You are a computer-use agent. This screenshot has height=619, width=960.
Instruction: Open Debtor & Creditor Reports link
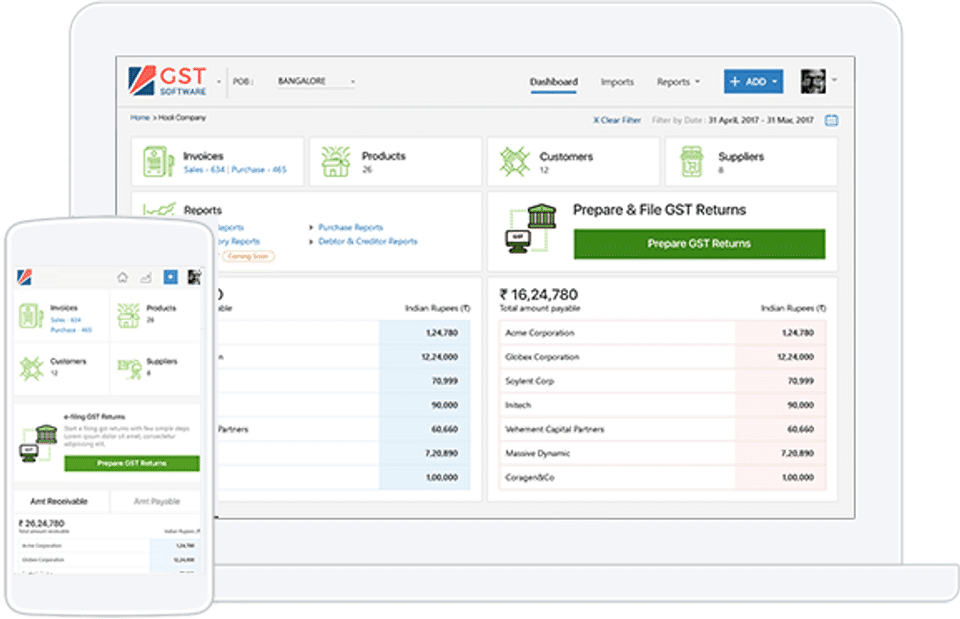367,241
